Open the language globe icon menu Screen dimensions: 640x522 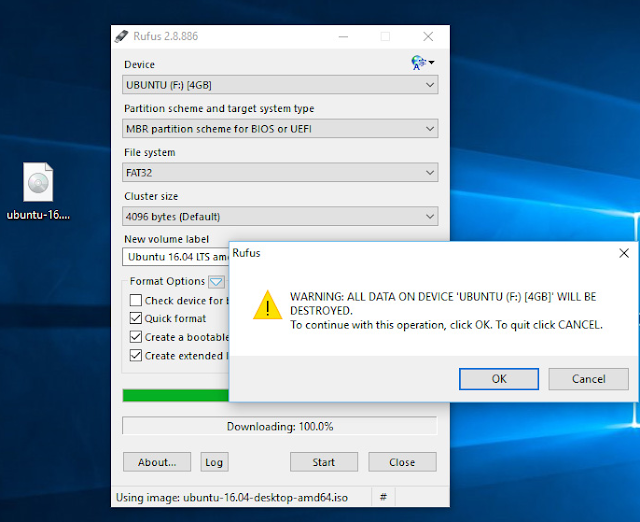[x=422, y=63]
